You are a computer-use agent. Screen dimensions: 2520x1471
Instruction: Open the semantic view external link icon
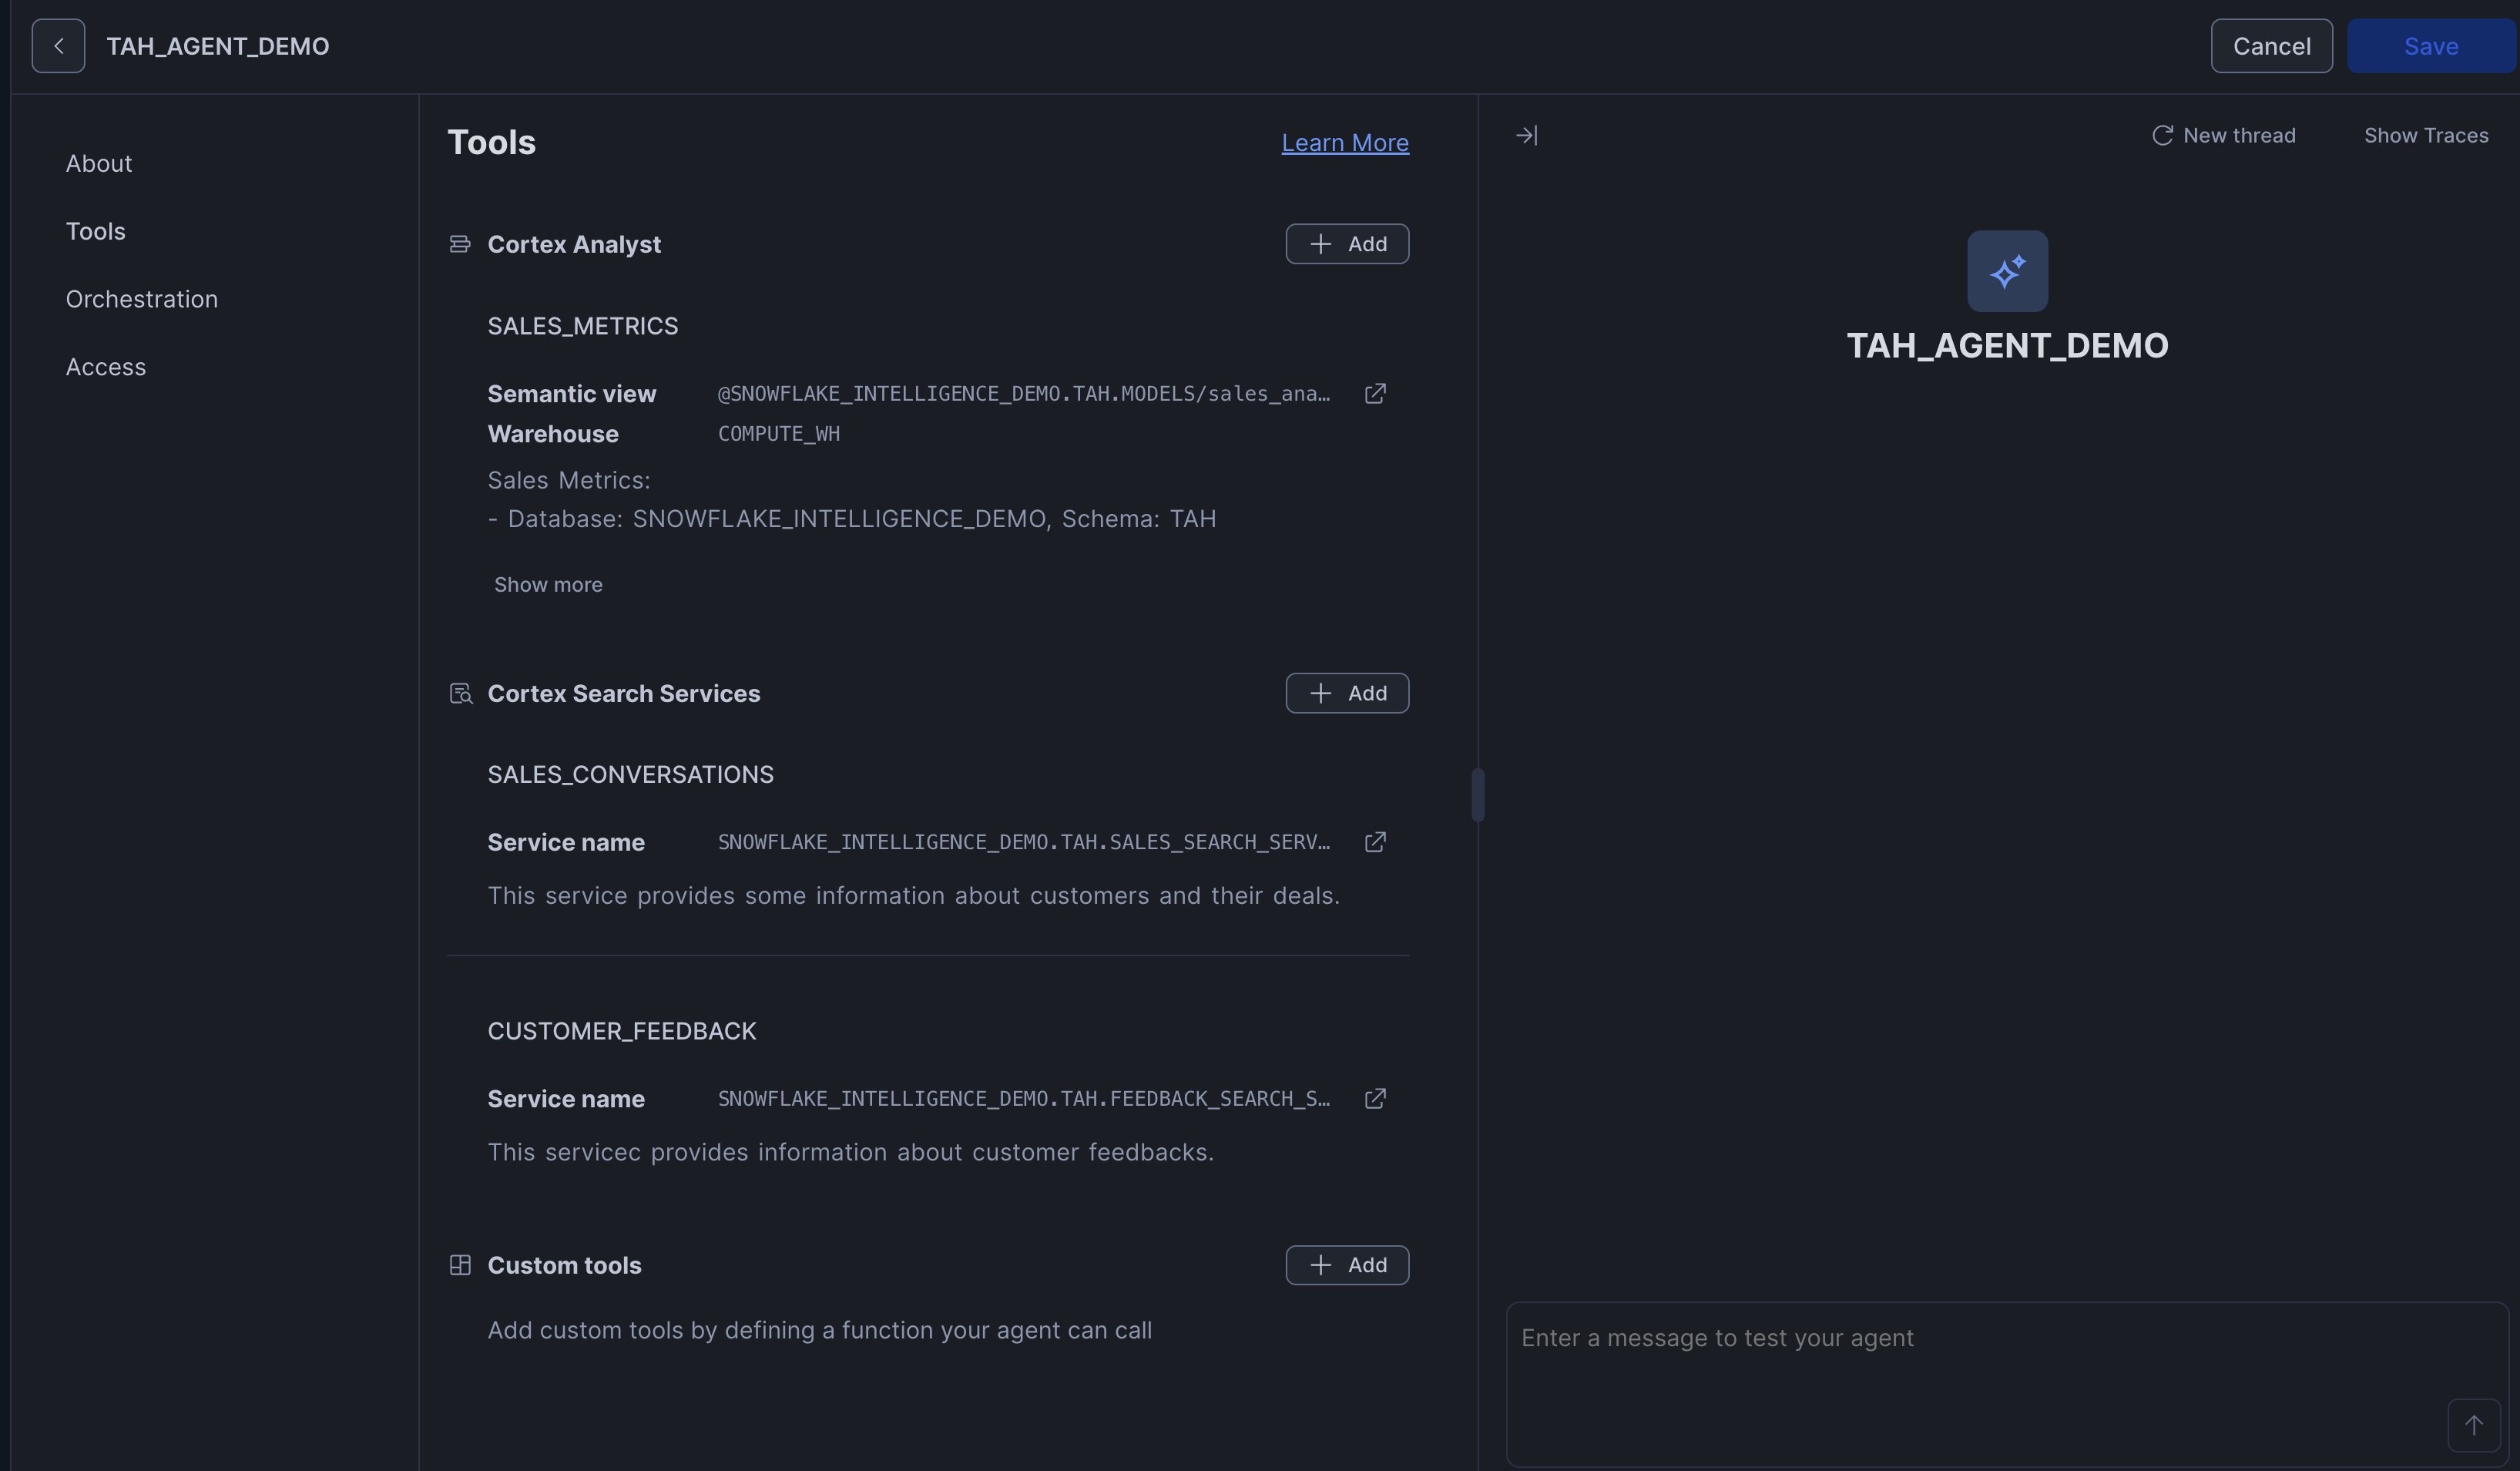[x=1375, y=394]
